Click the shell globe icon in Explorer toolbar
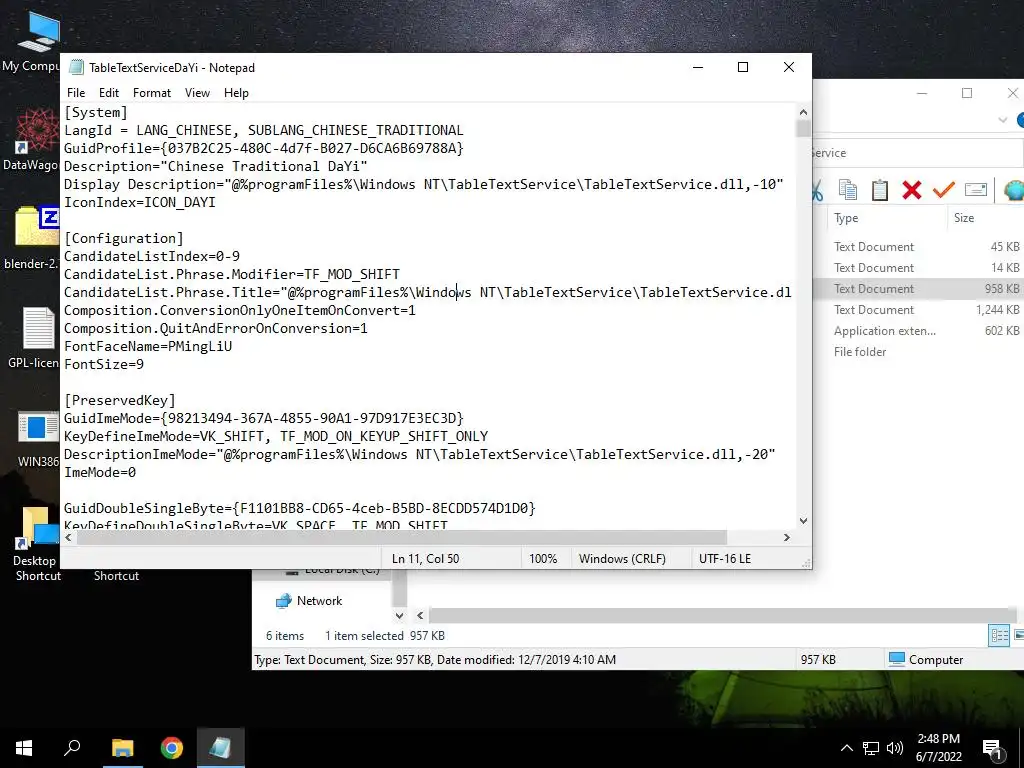Screen dimensions: 1024x768 (x=1014, y=190)
